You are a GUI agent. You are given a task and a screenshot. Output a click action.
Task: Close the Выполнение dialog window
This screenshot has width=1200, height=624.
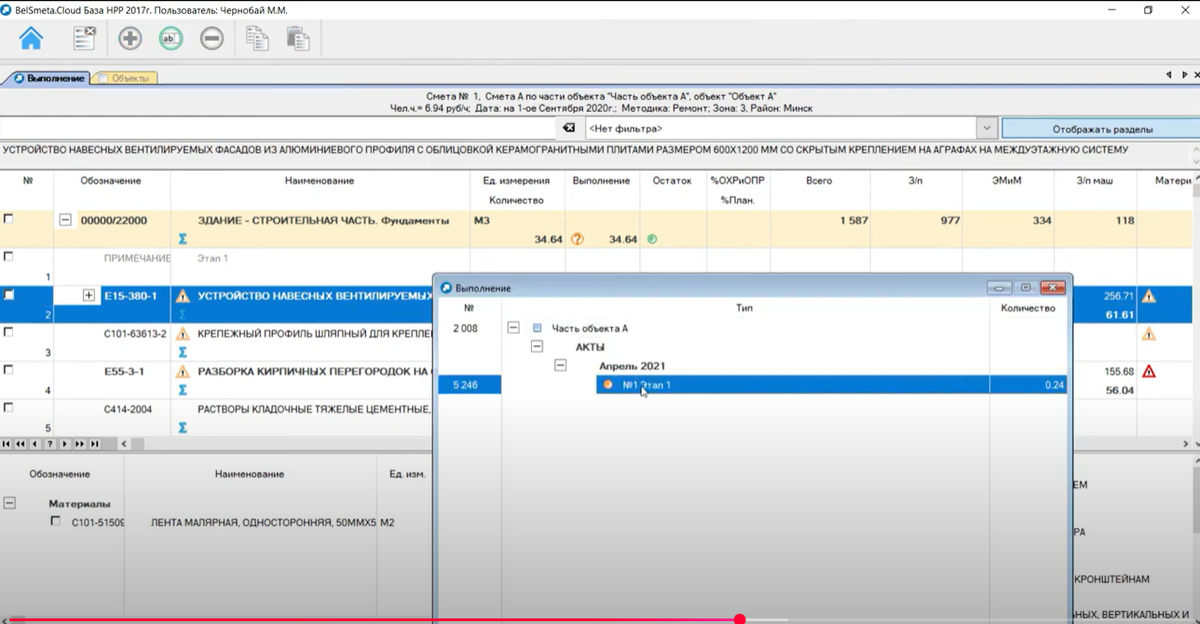[1052, 287]
